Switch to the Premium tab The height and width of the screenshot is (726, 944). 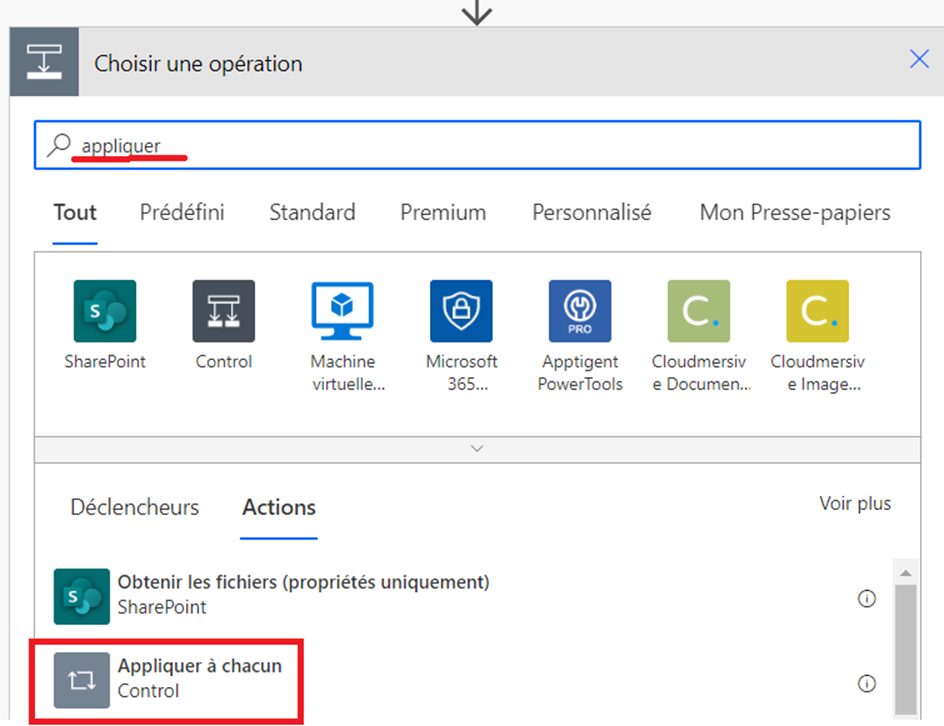pos(443,213)
